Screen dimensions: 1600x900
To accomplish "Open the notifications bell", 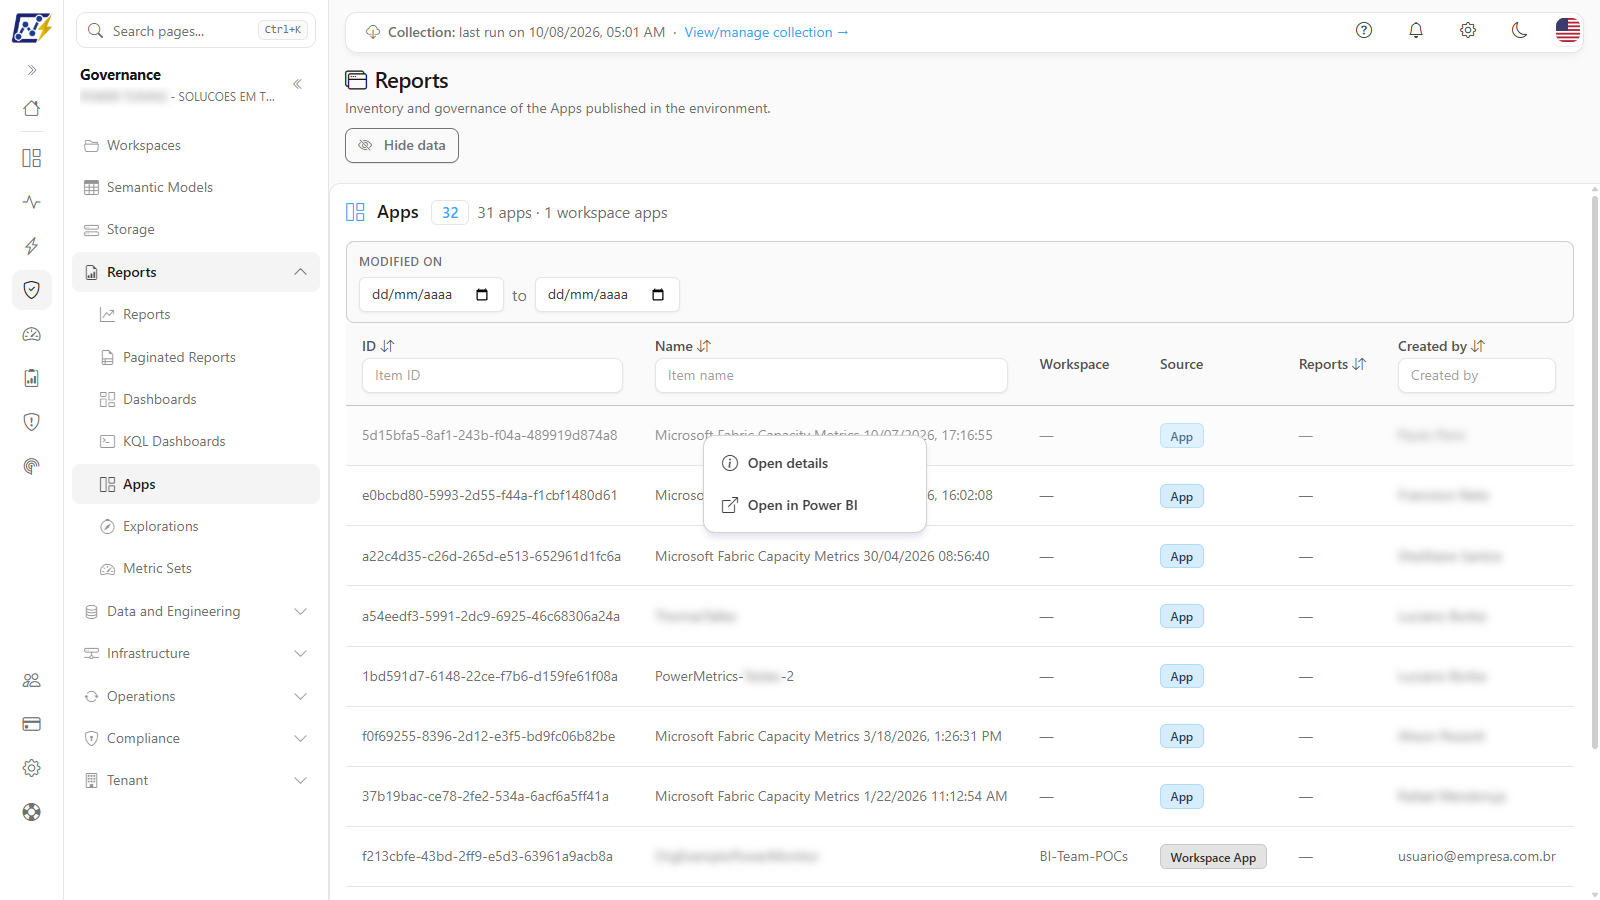I will 1416,30.
